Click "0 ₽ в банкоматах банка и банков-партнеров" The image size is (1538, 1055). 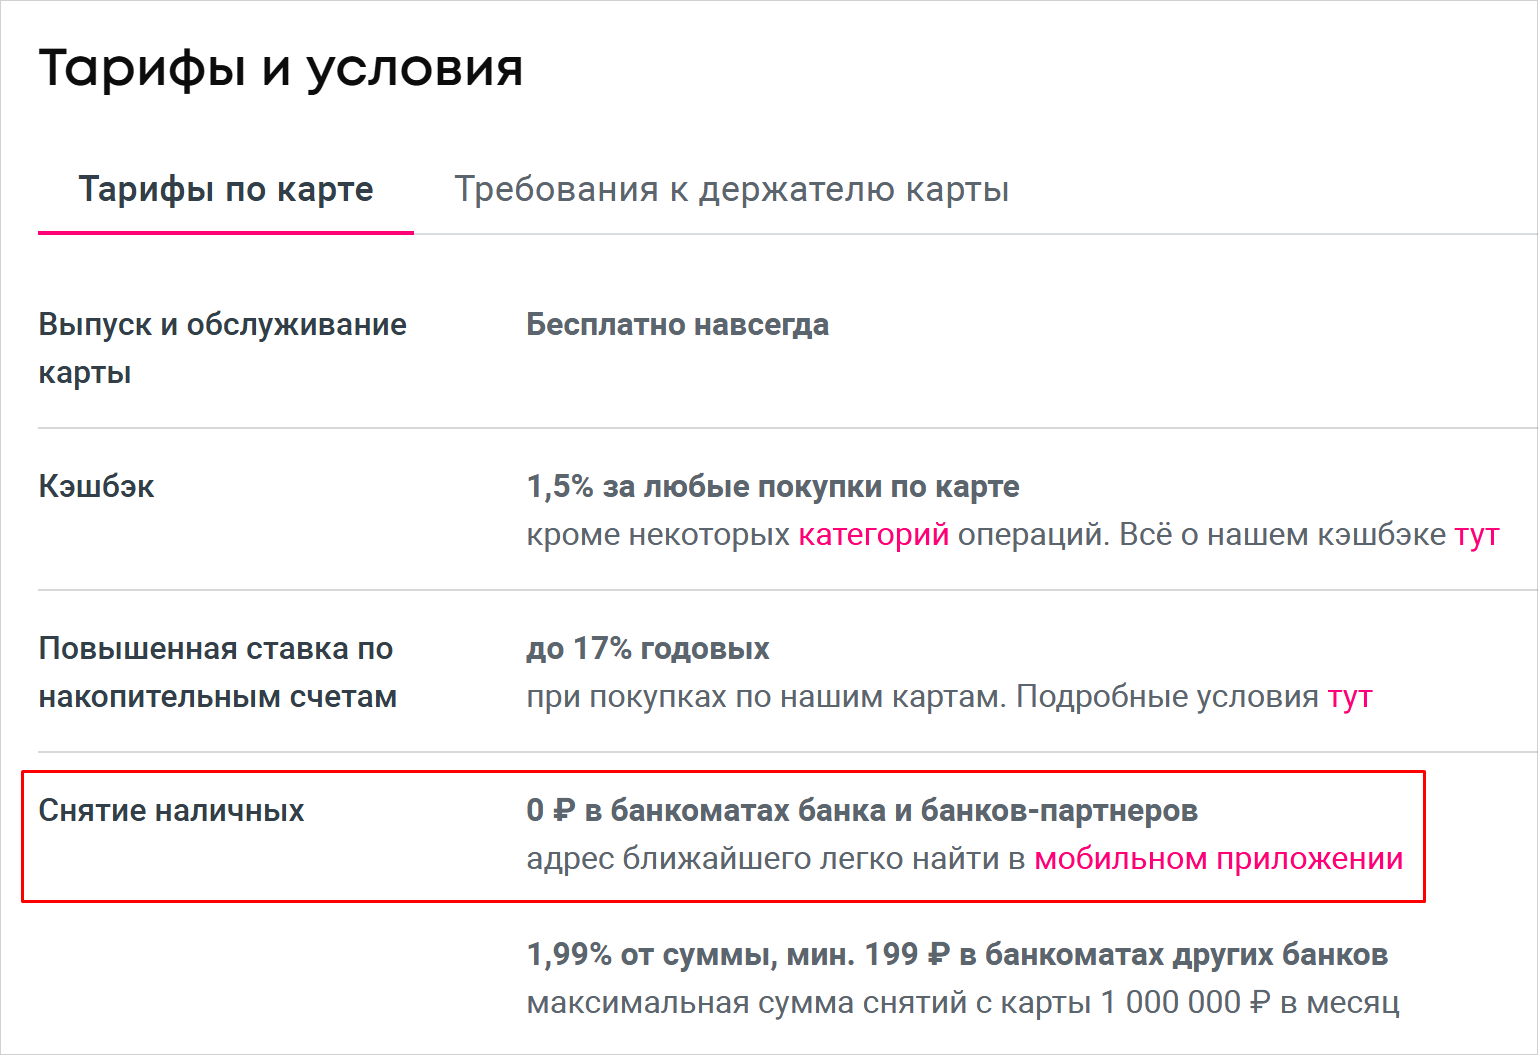click(x=861, y=811)
